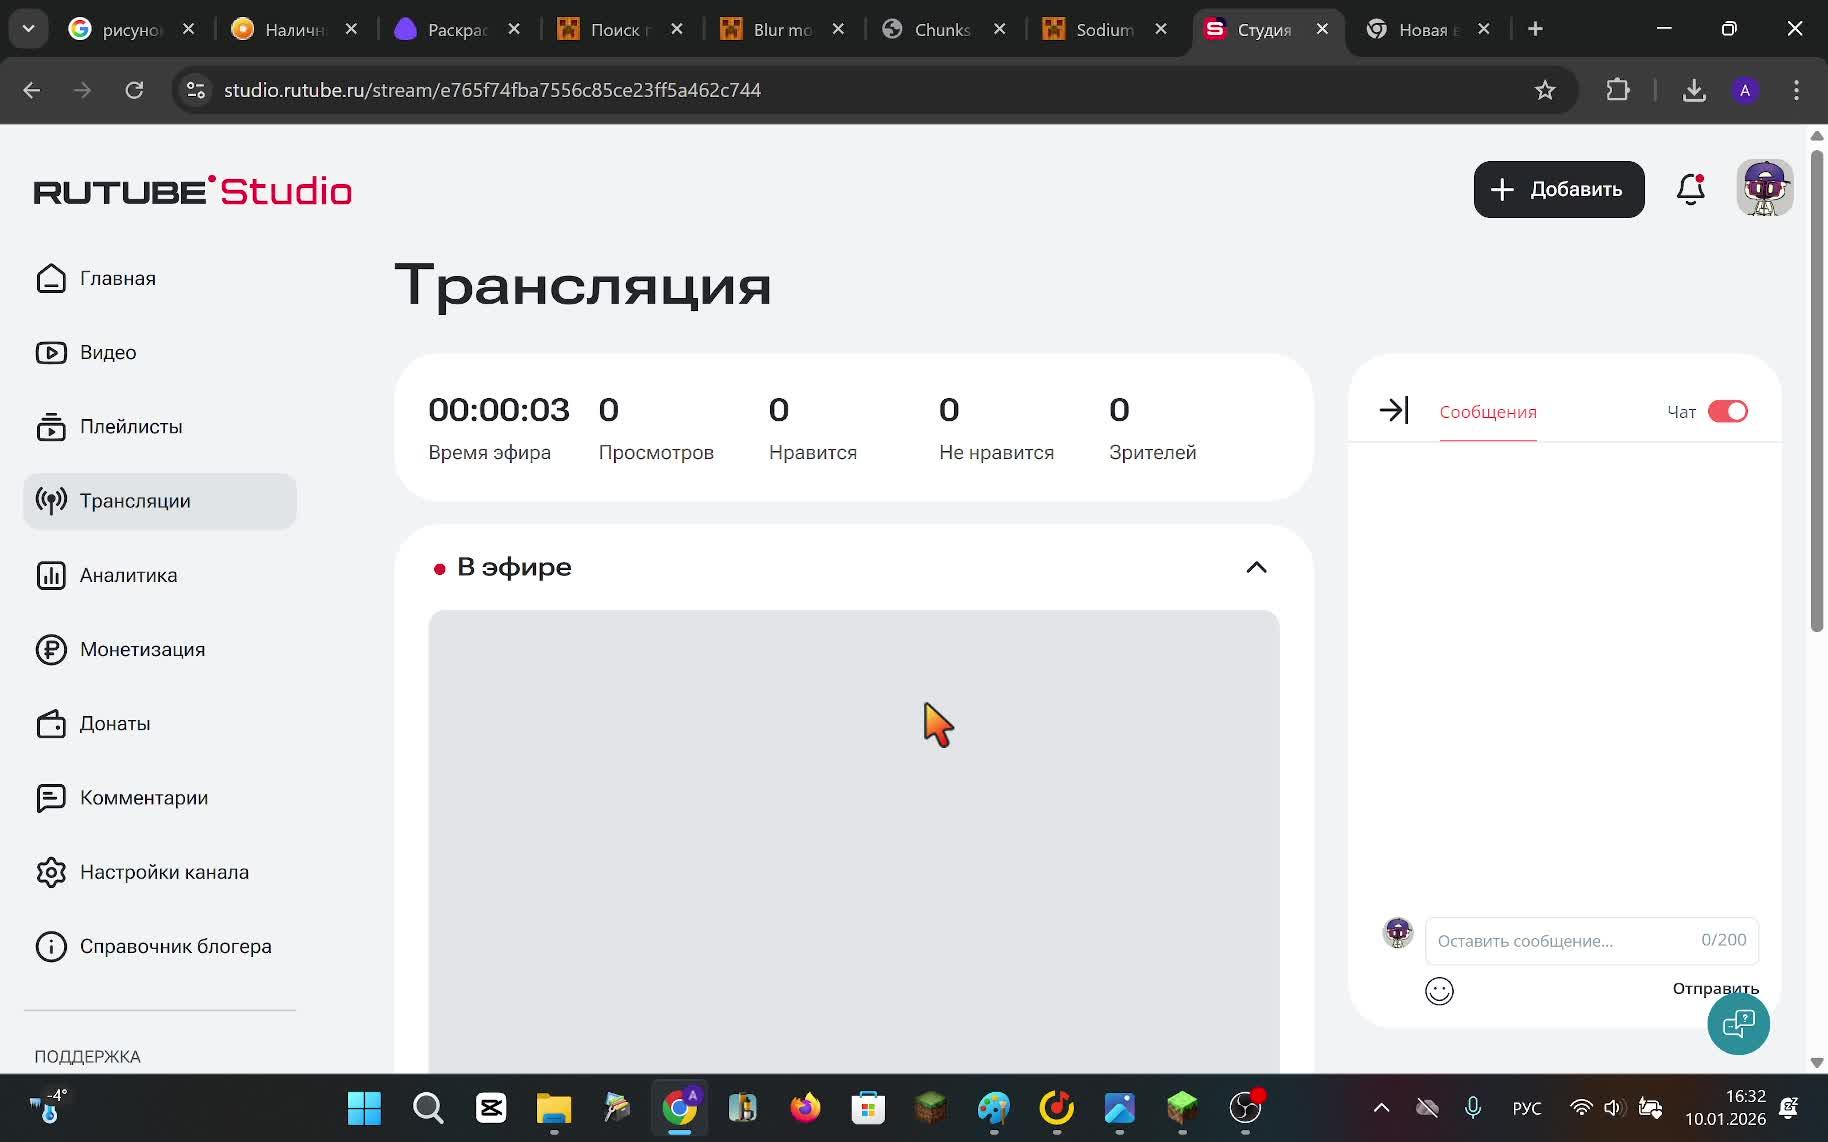Close the Студия browser tab
This screenshot has width=1828, height=1142.
coord(1322,29)
